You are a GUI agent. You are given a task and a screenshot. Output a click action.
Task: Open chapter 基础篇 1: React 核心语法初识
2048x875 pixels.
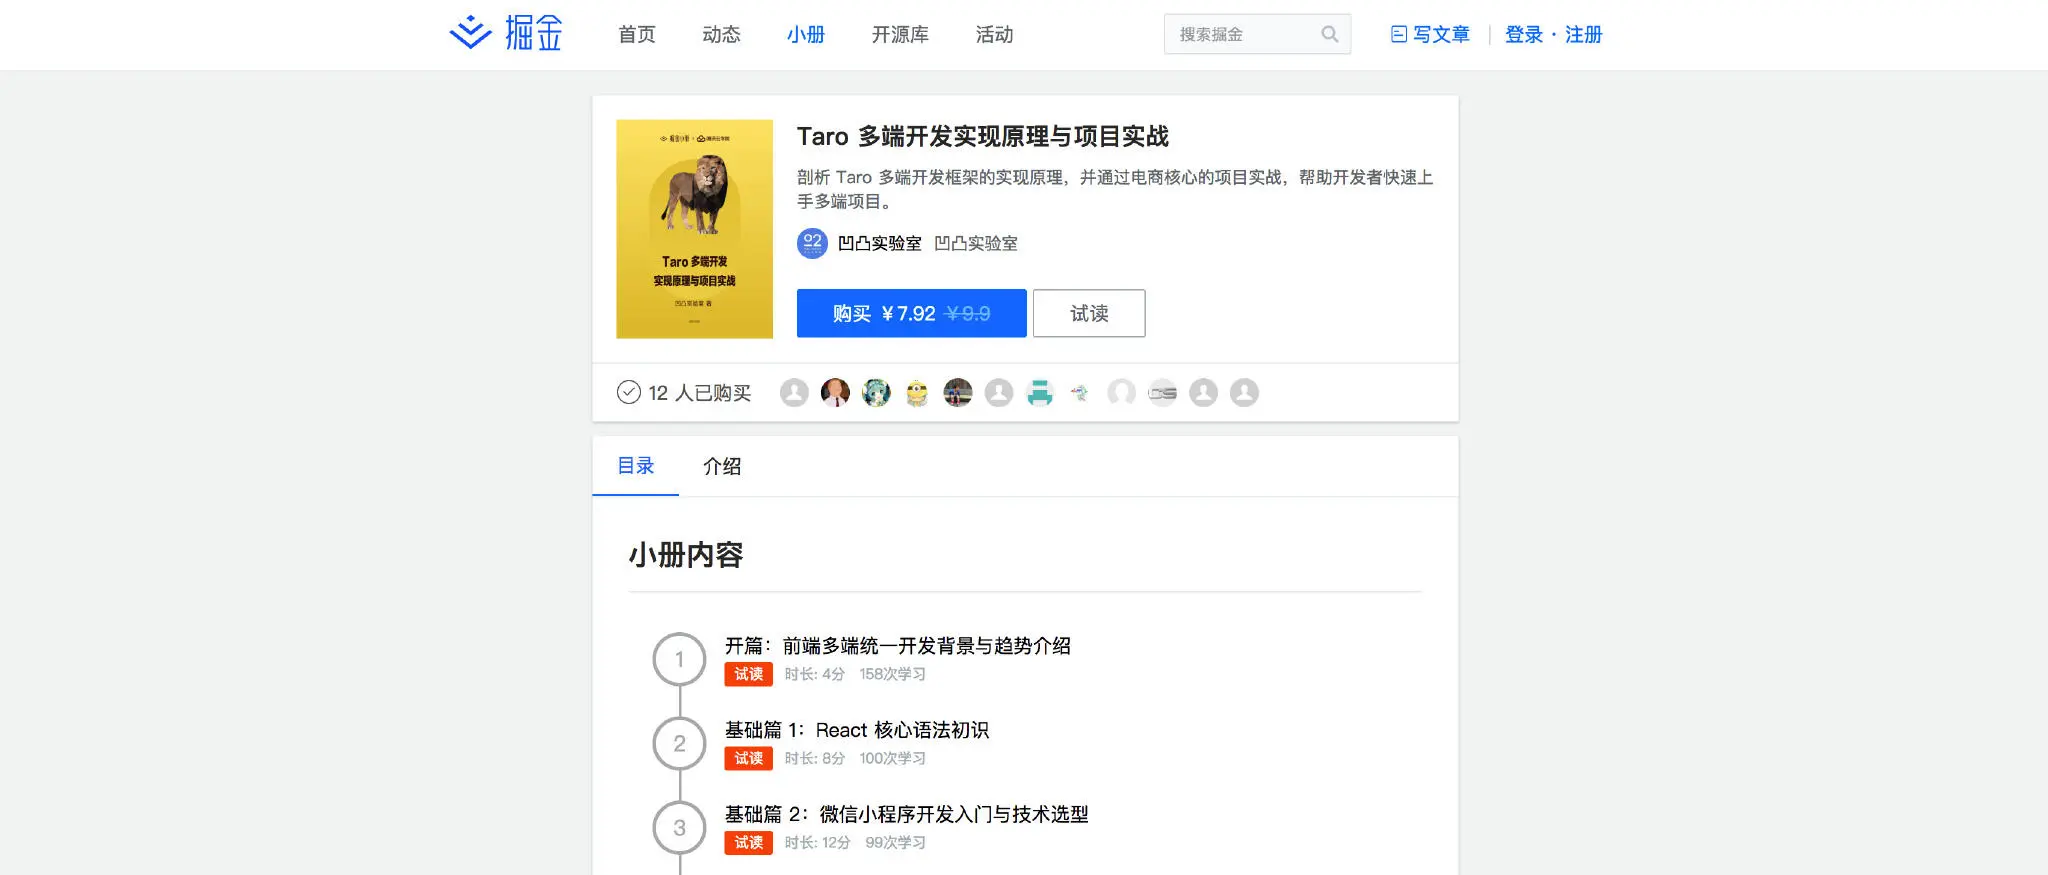(857, 730)
